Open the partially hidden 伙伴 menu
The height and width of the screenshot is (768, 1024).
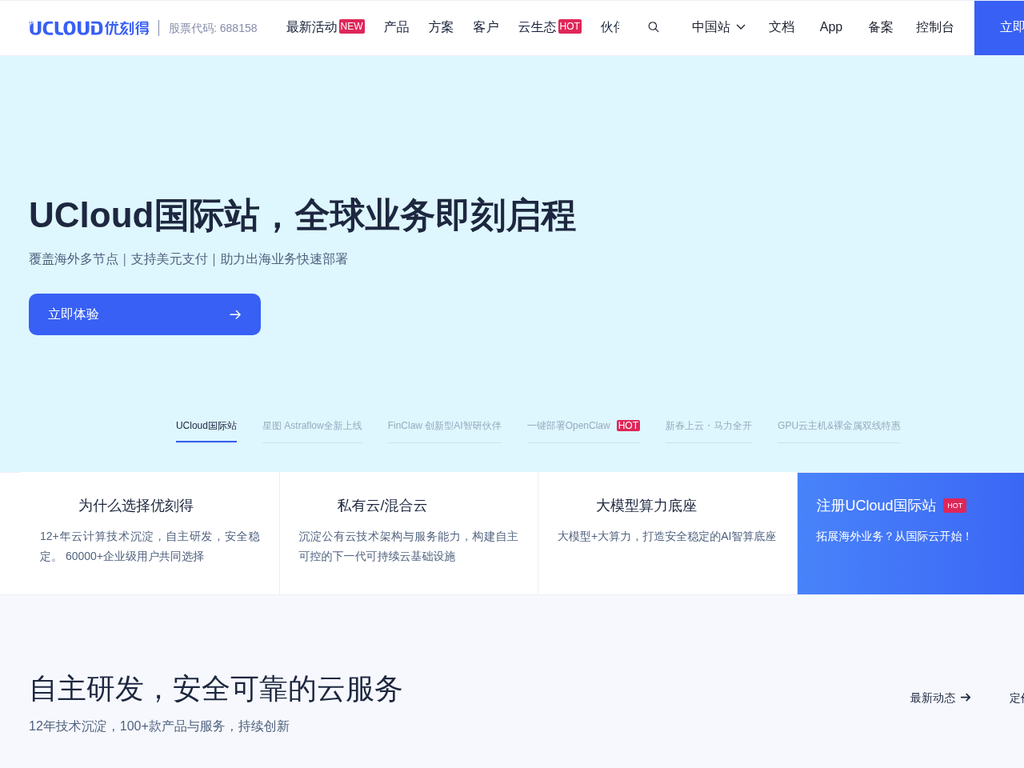[610, 27]
